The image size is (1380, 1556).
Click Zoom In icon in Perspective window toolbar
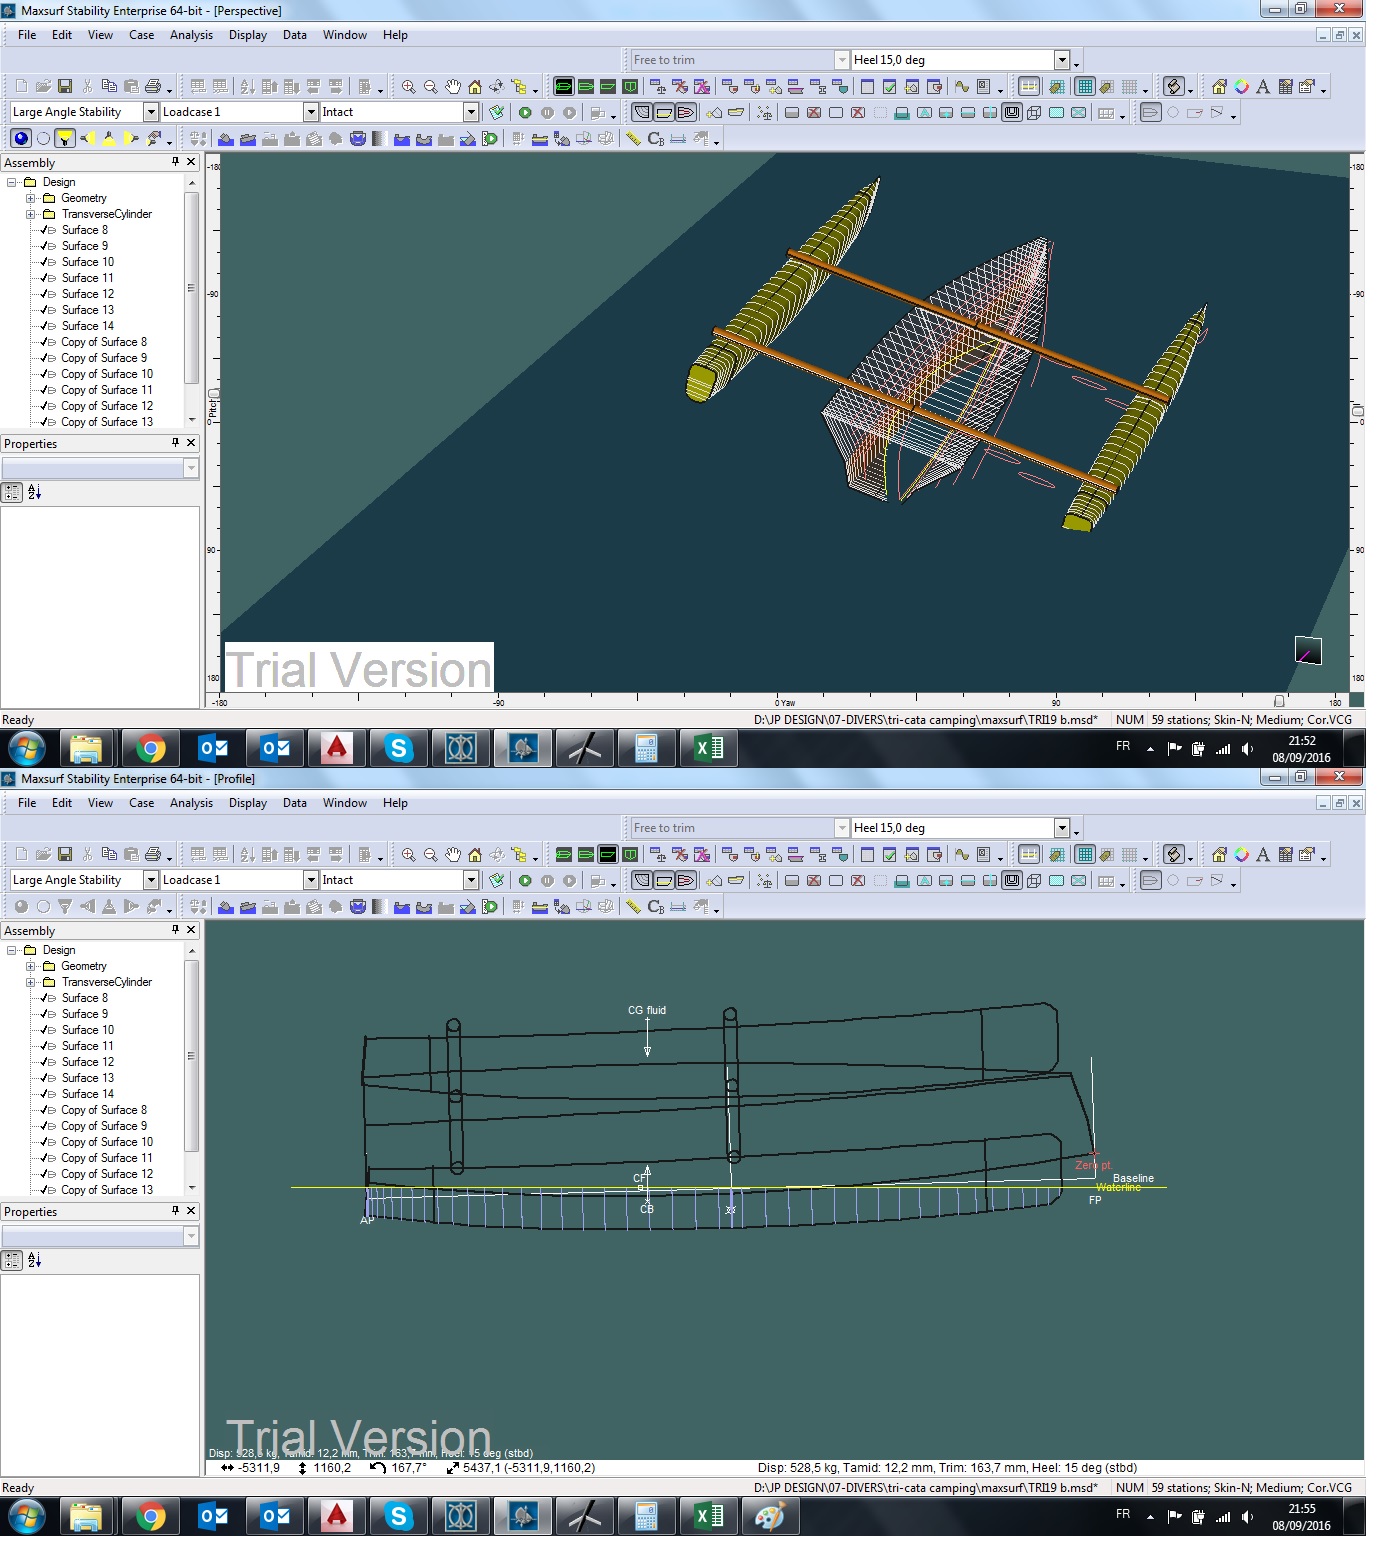(x=408, y=87)
